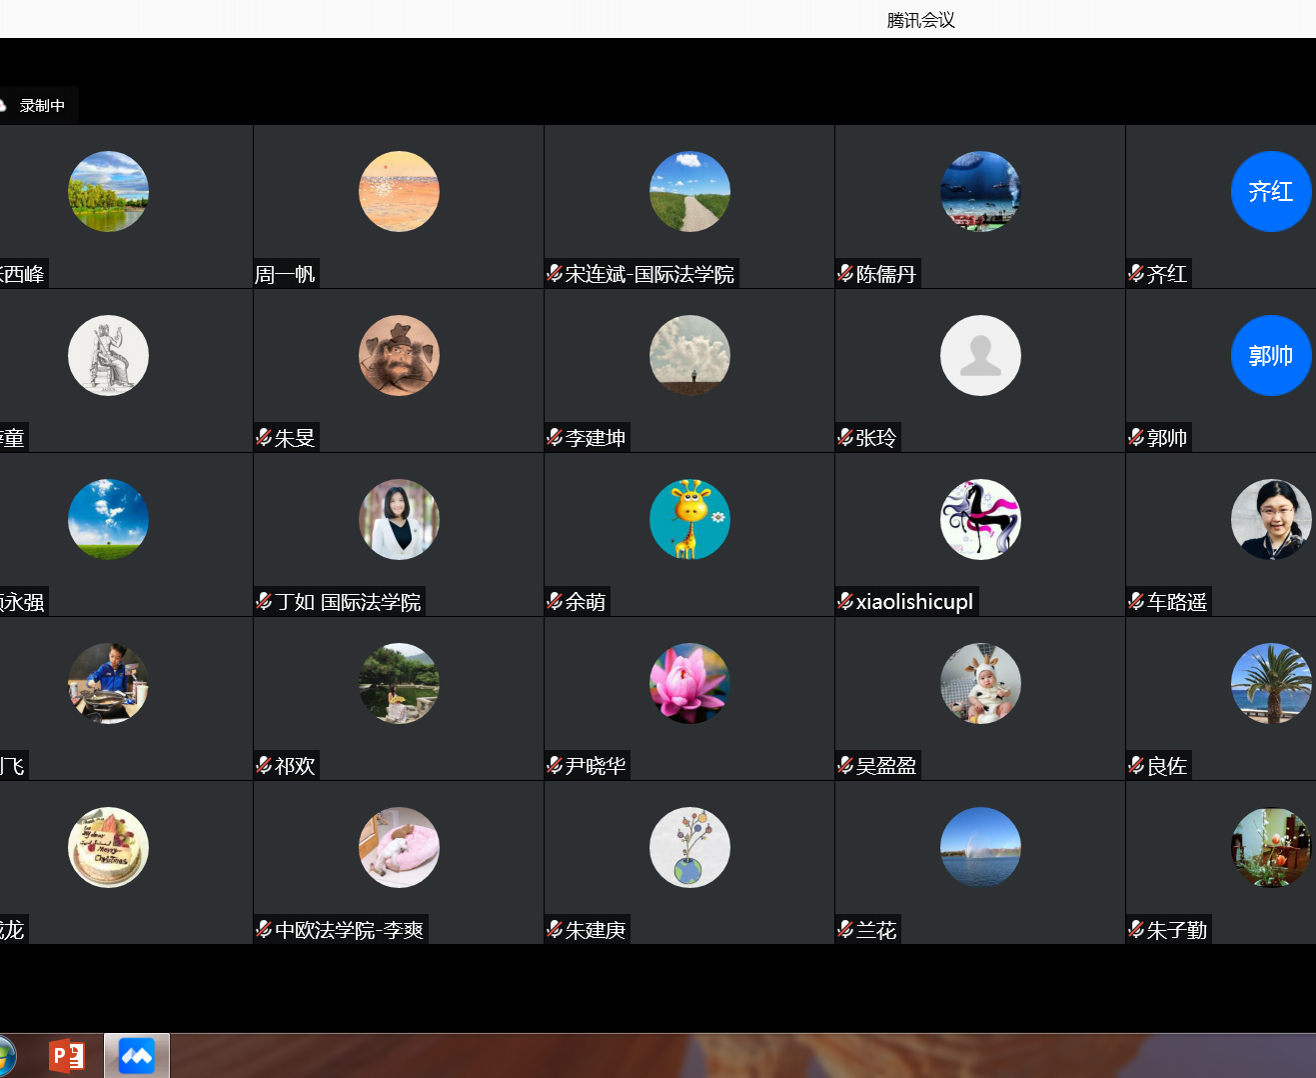Click the 腾讯会议 window title

coord(920,20)
